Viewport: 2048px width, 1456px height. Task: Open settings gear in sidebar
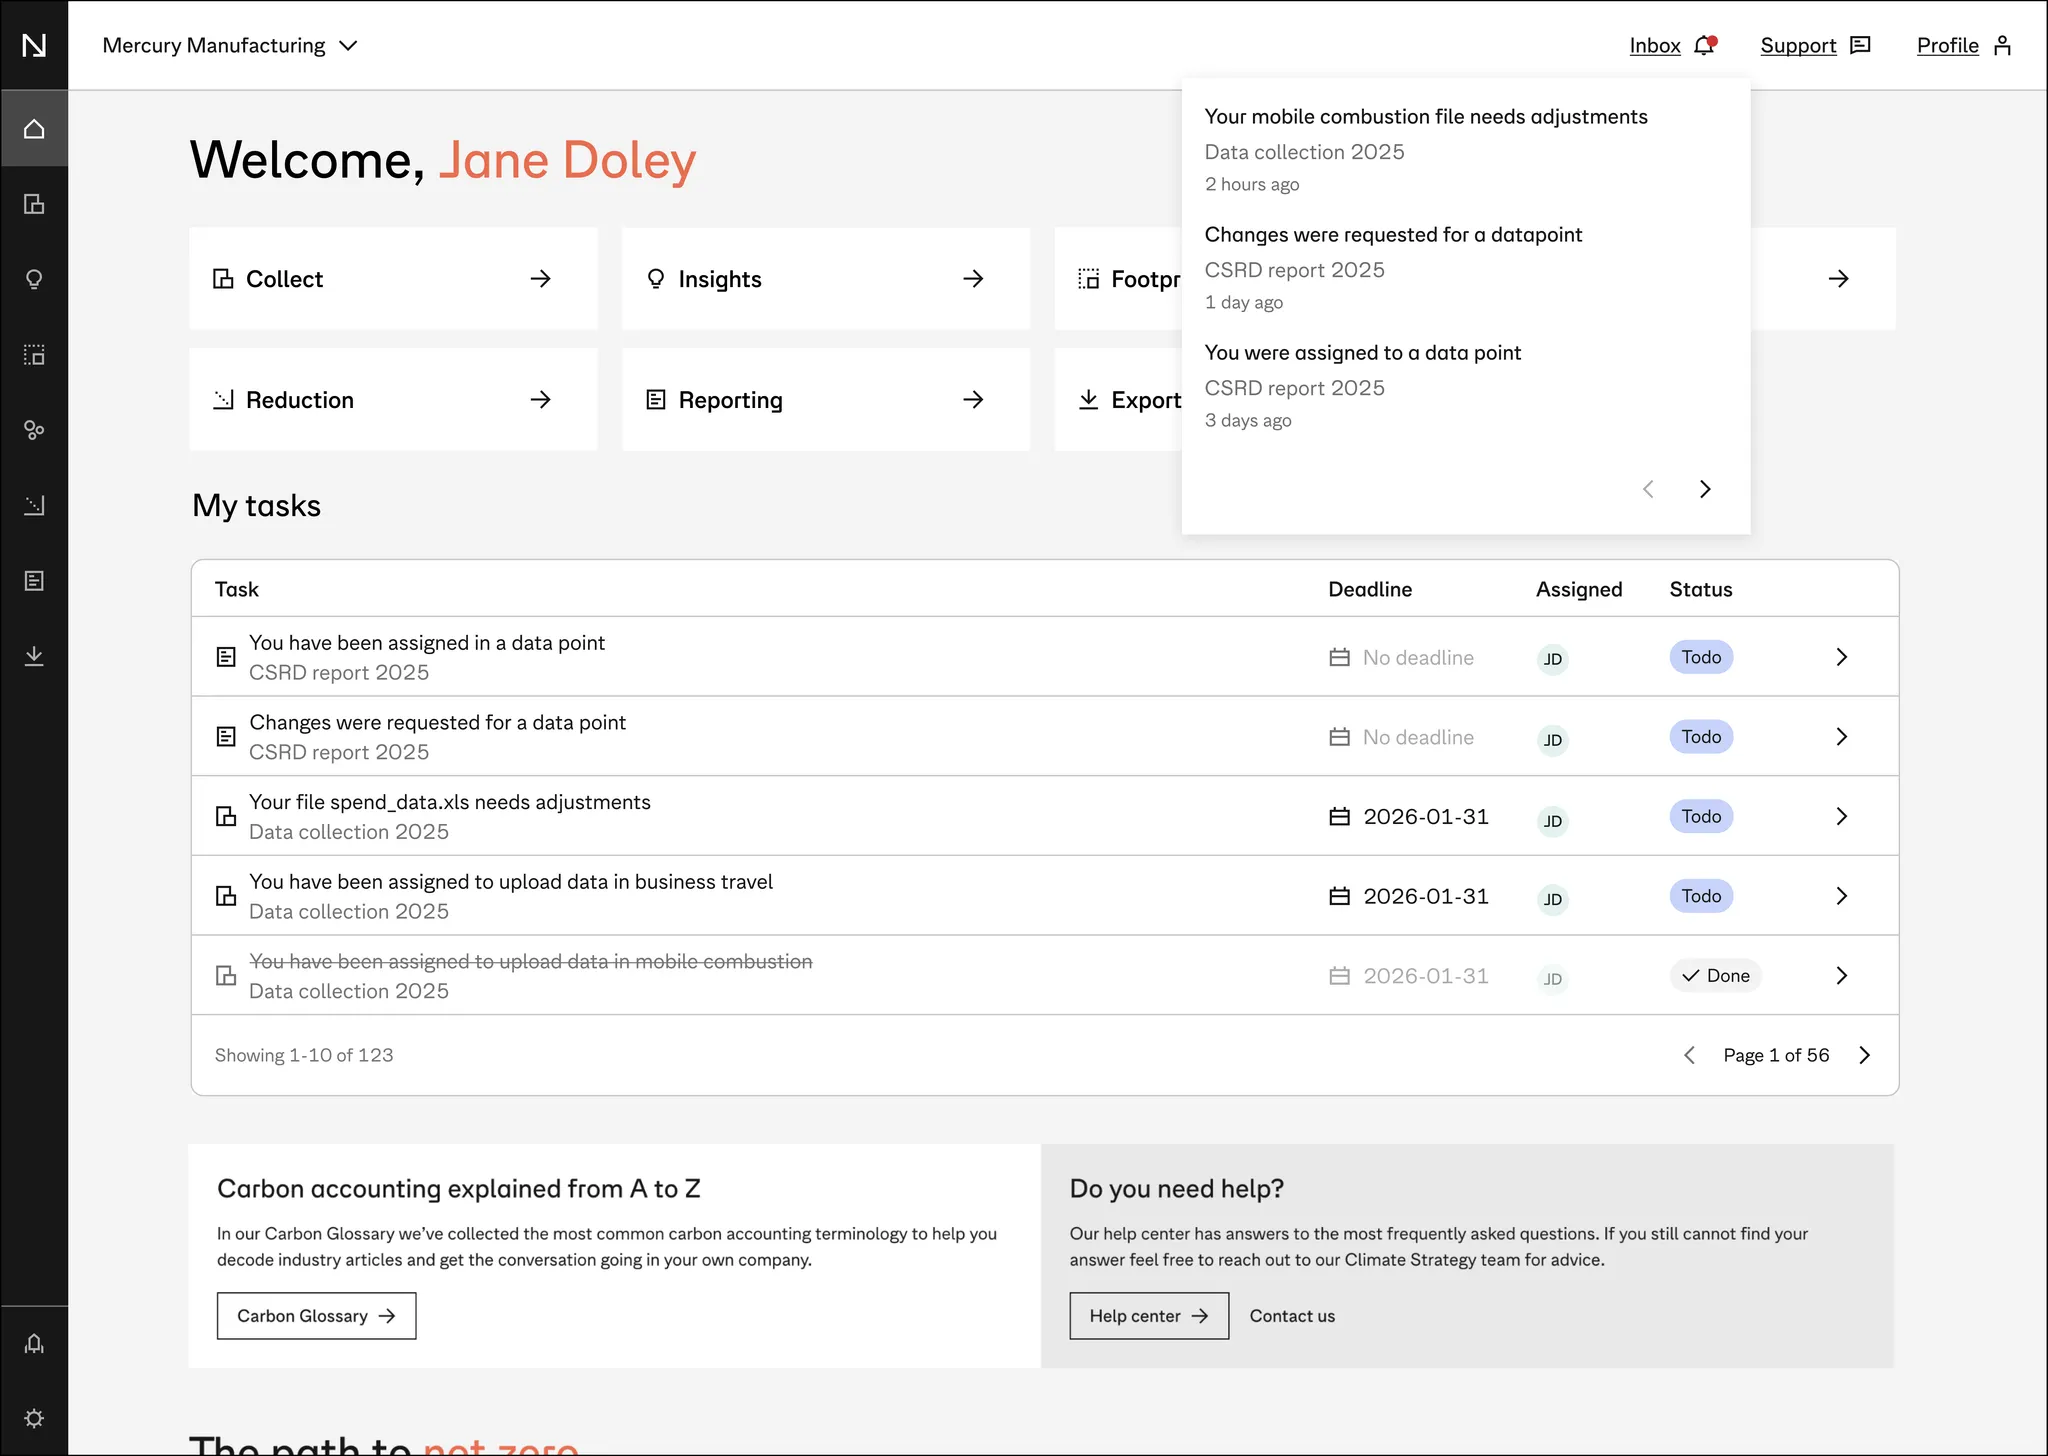coord(34,1418)
